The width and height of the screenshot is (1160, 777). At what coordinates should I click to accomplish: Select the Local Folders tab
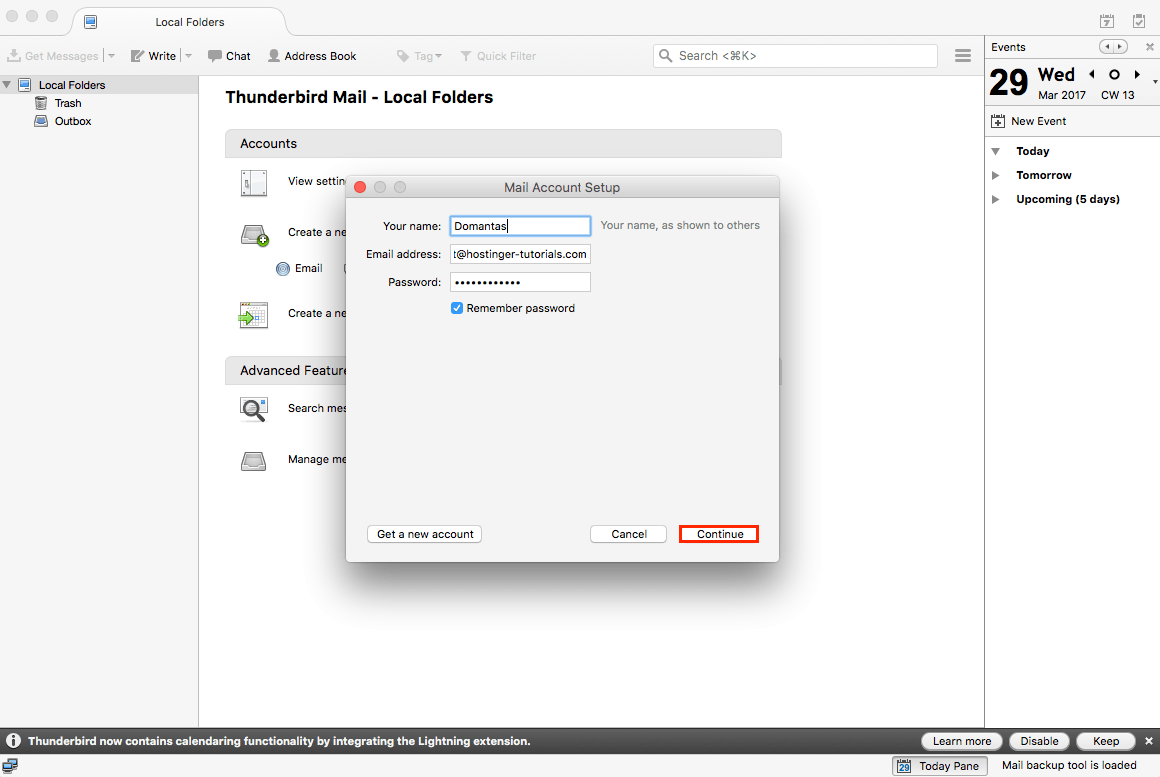(x=179, y=22)
